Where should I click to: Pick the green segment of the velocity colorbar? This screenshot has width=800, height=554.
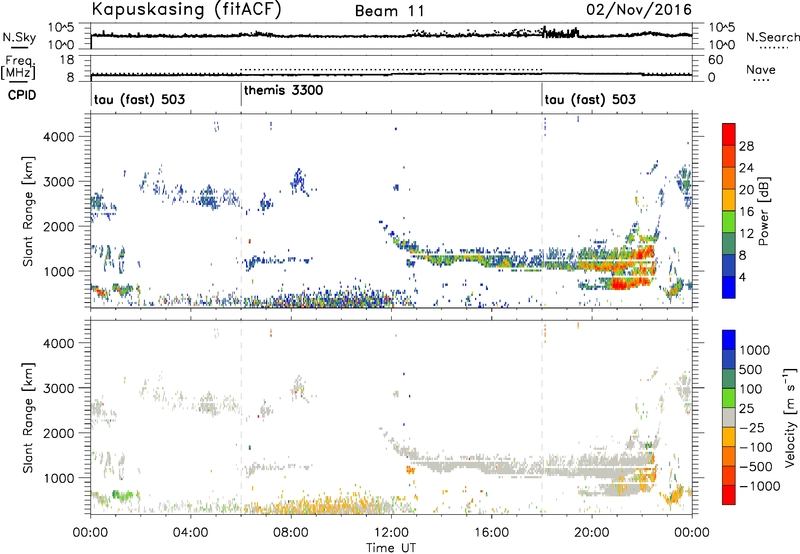click(729, 398)
